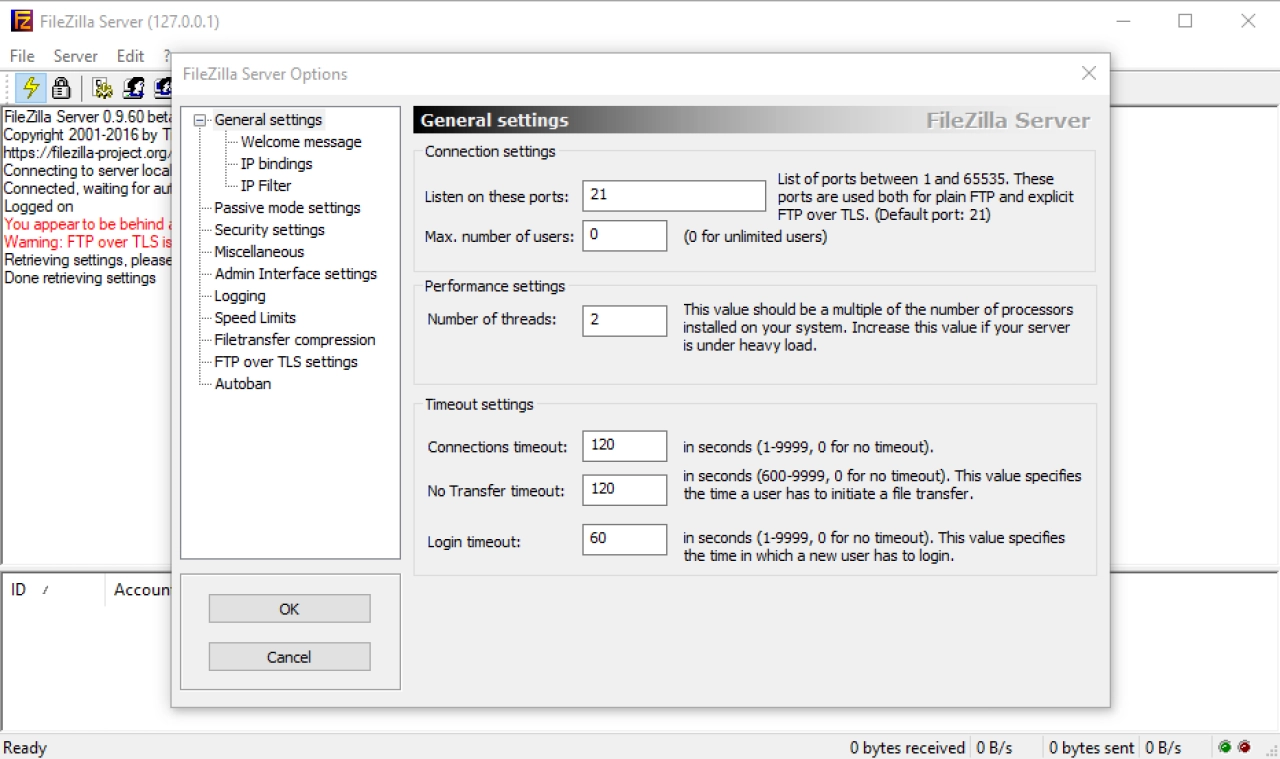Click the No Transfer timeout field
Viewport: 1280px width, 759px height.
coord(625,490)
